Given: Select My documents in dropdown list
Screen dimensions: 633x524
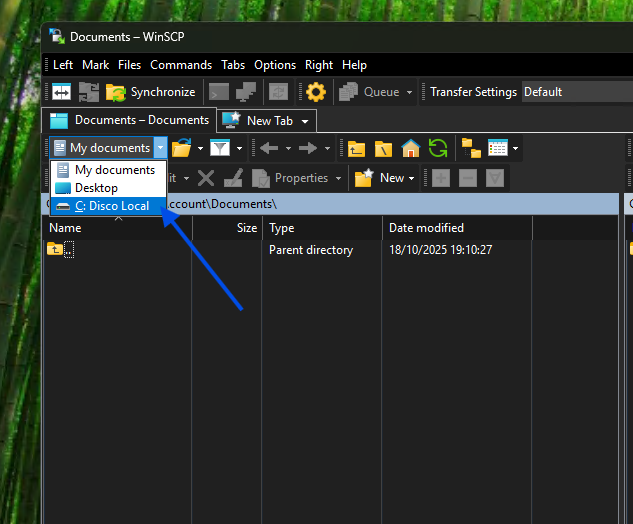Looking at the screenshot, I should 114,170.
